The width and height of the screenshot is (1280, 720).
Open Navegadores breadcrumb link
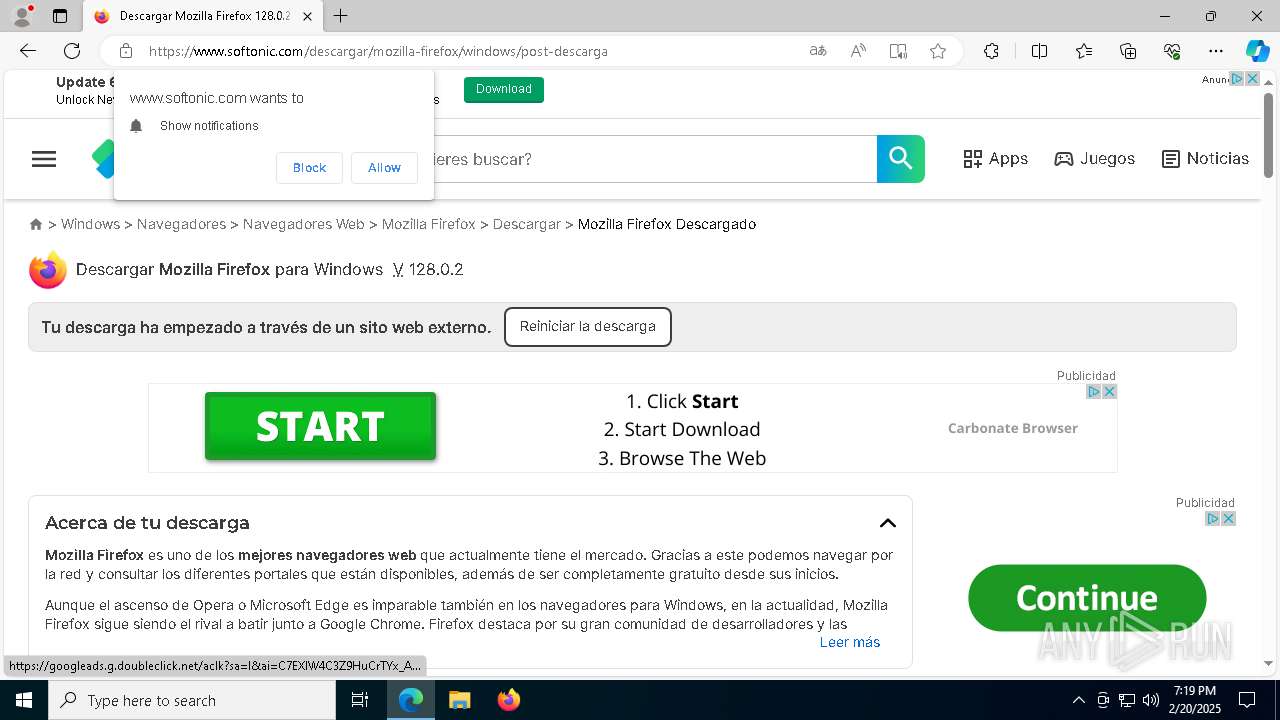[181, 224]
